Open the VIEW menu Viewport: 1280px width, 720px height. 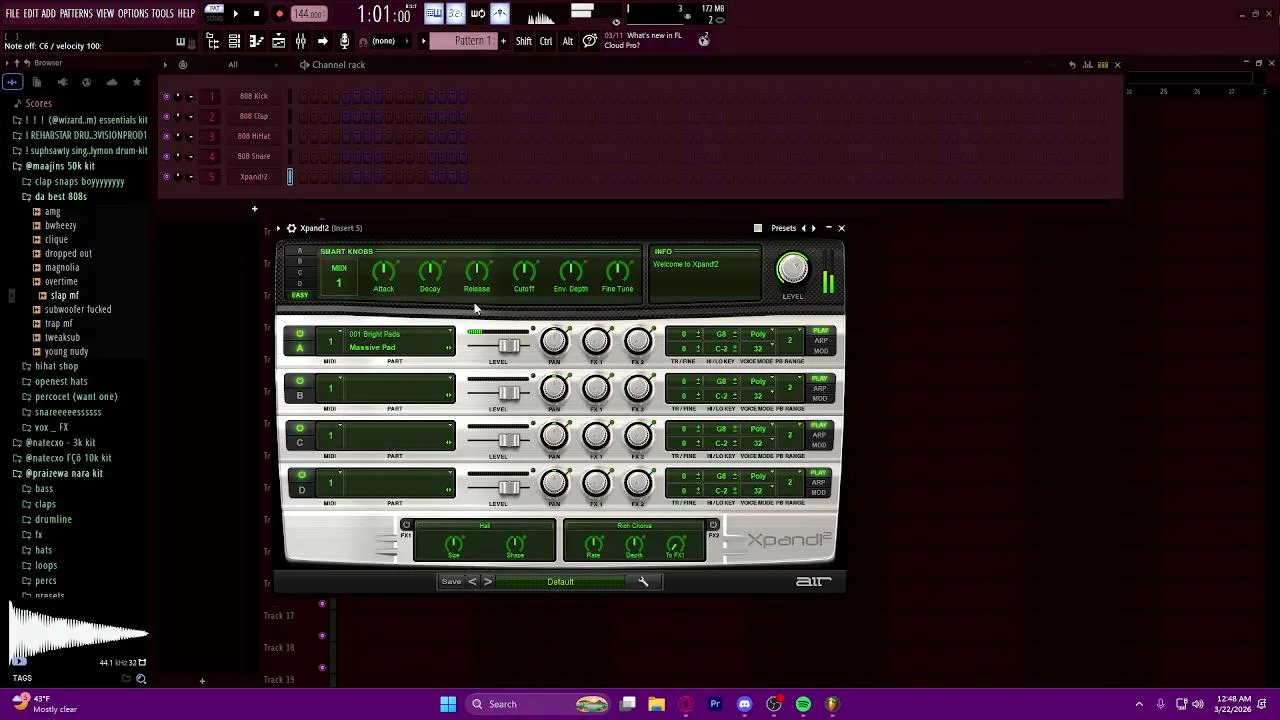105,14
